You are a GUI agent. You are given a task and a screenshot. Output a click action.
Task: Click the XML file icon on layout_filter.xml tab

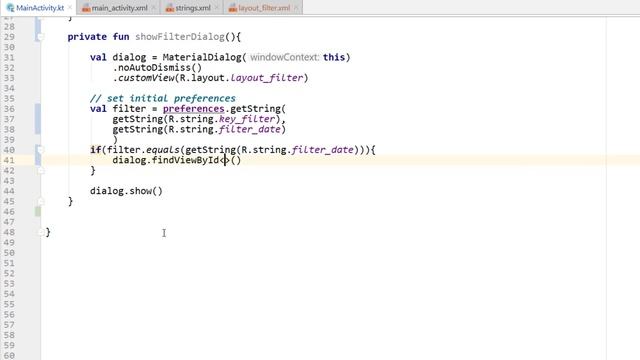coord(233,8)
